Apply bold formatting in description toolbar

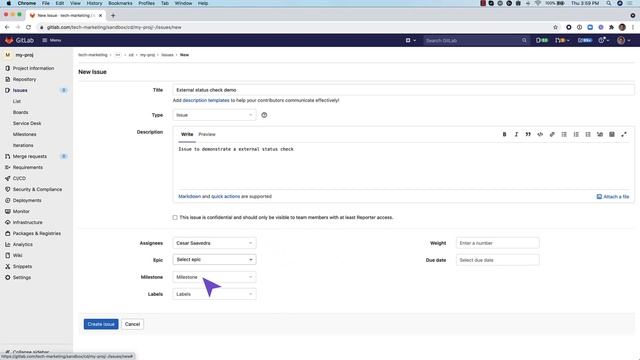click(504, 134)
